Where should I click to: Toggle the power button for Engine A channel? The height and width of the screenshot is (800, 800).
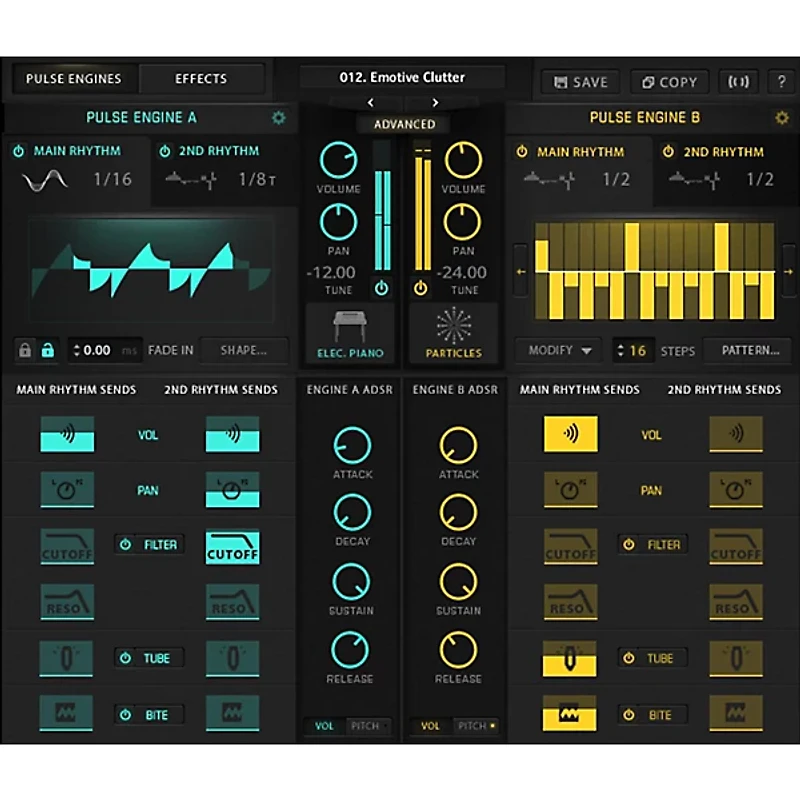tap(381, 289)
